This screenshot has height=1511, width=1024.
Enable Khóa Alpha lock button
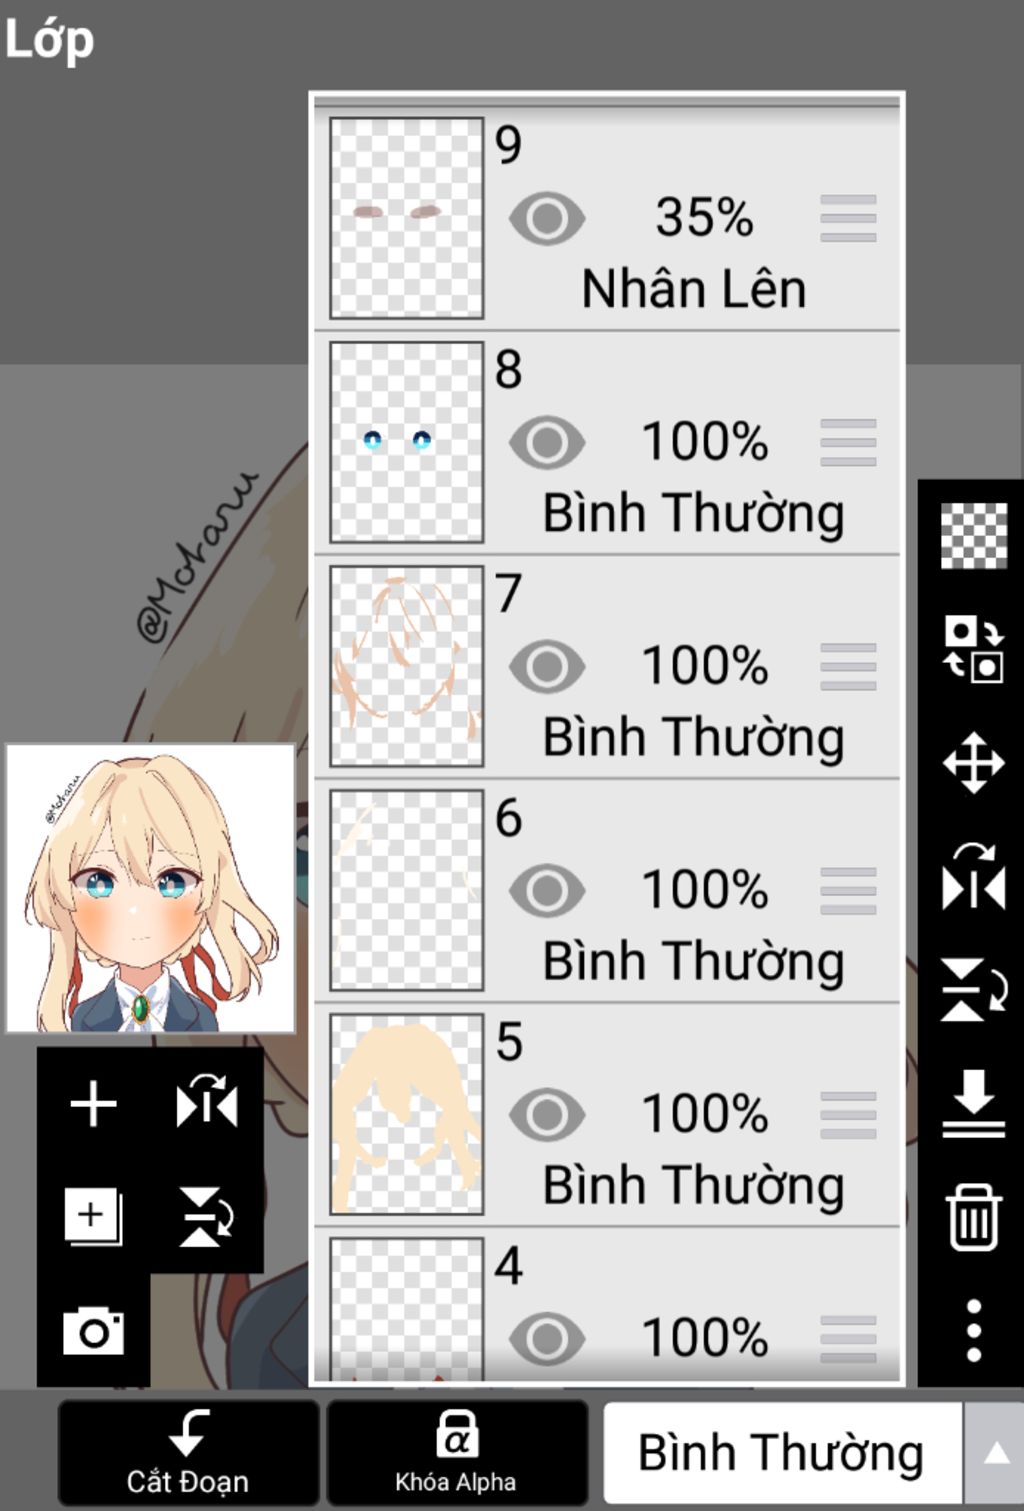(x=456, y=1453)
